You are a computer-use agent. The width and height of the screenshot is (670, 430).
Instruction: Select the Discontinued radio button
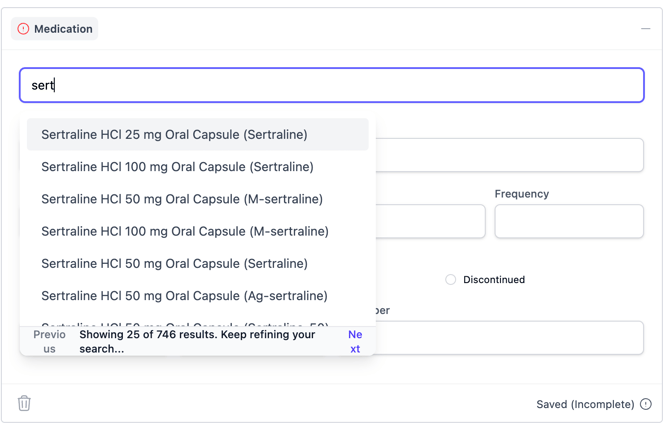(x=450, y=280)
